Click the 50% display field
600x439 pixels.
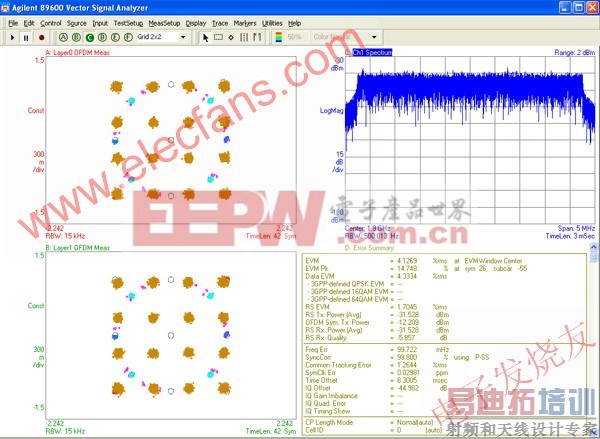click(x=294, y=37)
